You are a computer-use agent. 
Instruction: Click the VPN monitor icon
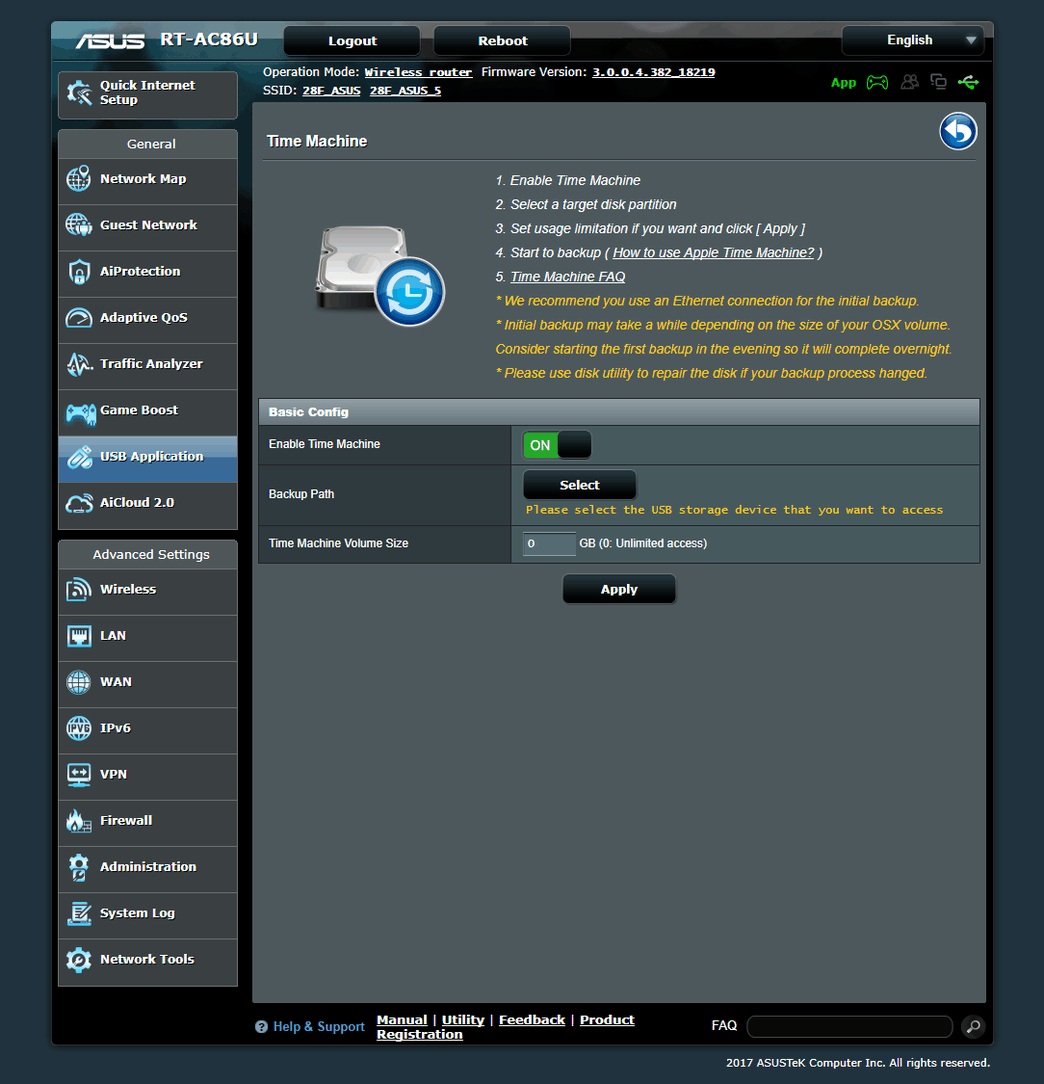coord(79,774)
